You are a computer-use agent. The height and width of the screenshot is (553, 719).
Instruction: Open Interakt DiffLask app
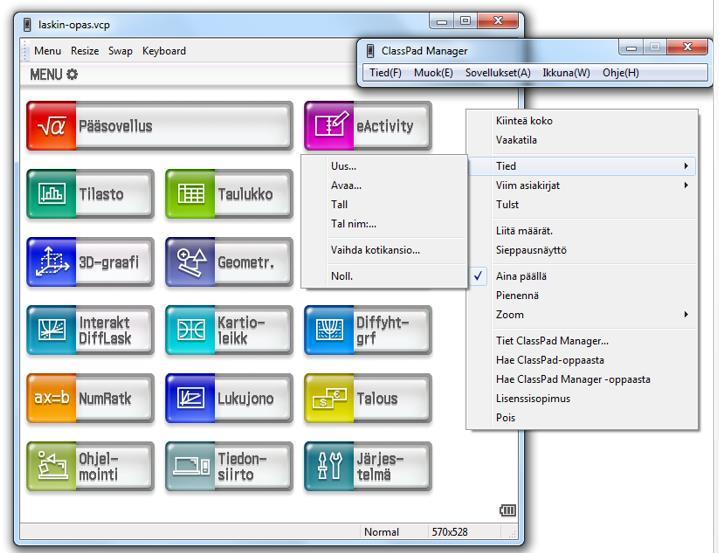click(x=90, y=330)
